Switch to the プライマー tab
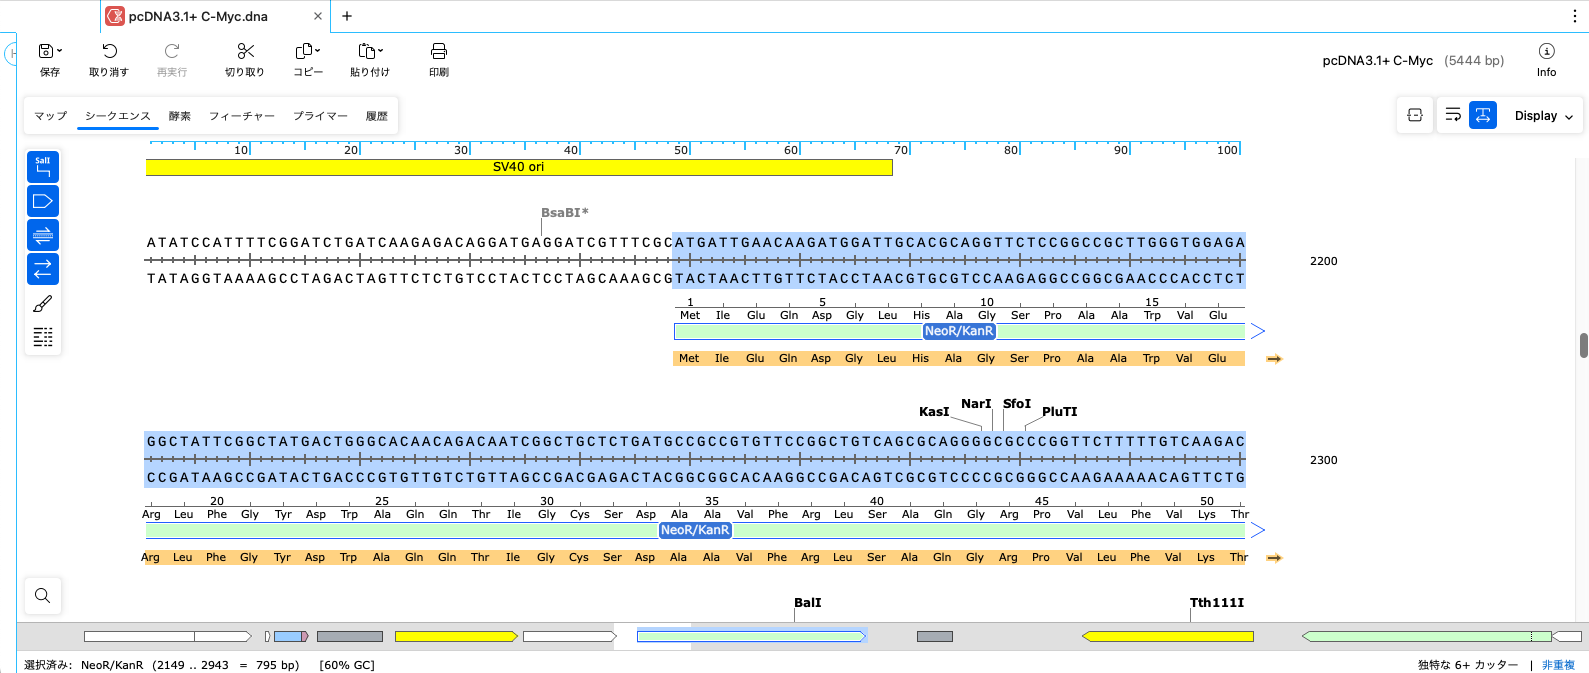Viewport: 1589px width, 673px height. coord(320,116)
